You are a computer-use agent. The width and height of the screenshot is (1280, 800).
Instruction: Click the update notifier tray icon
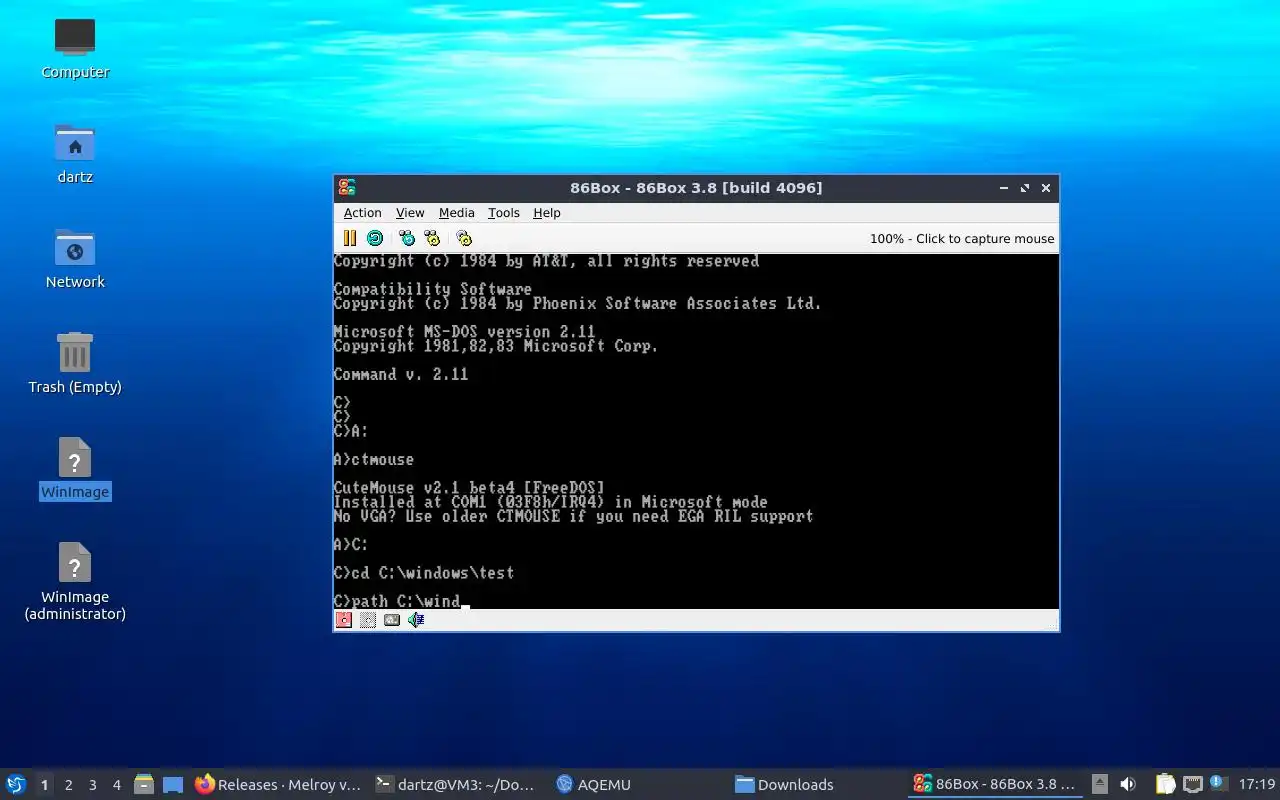1218,783
